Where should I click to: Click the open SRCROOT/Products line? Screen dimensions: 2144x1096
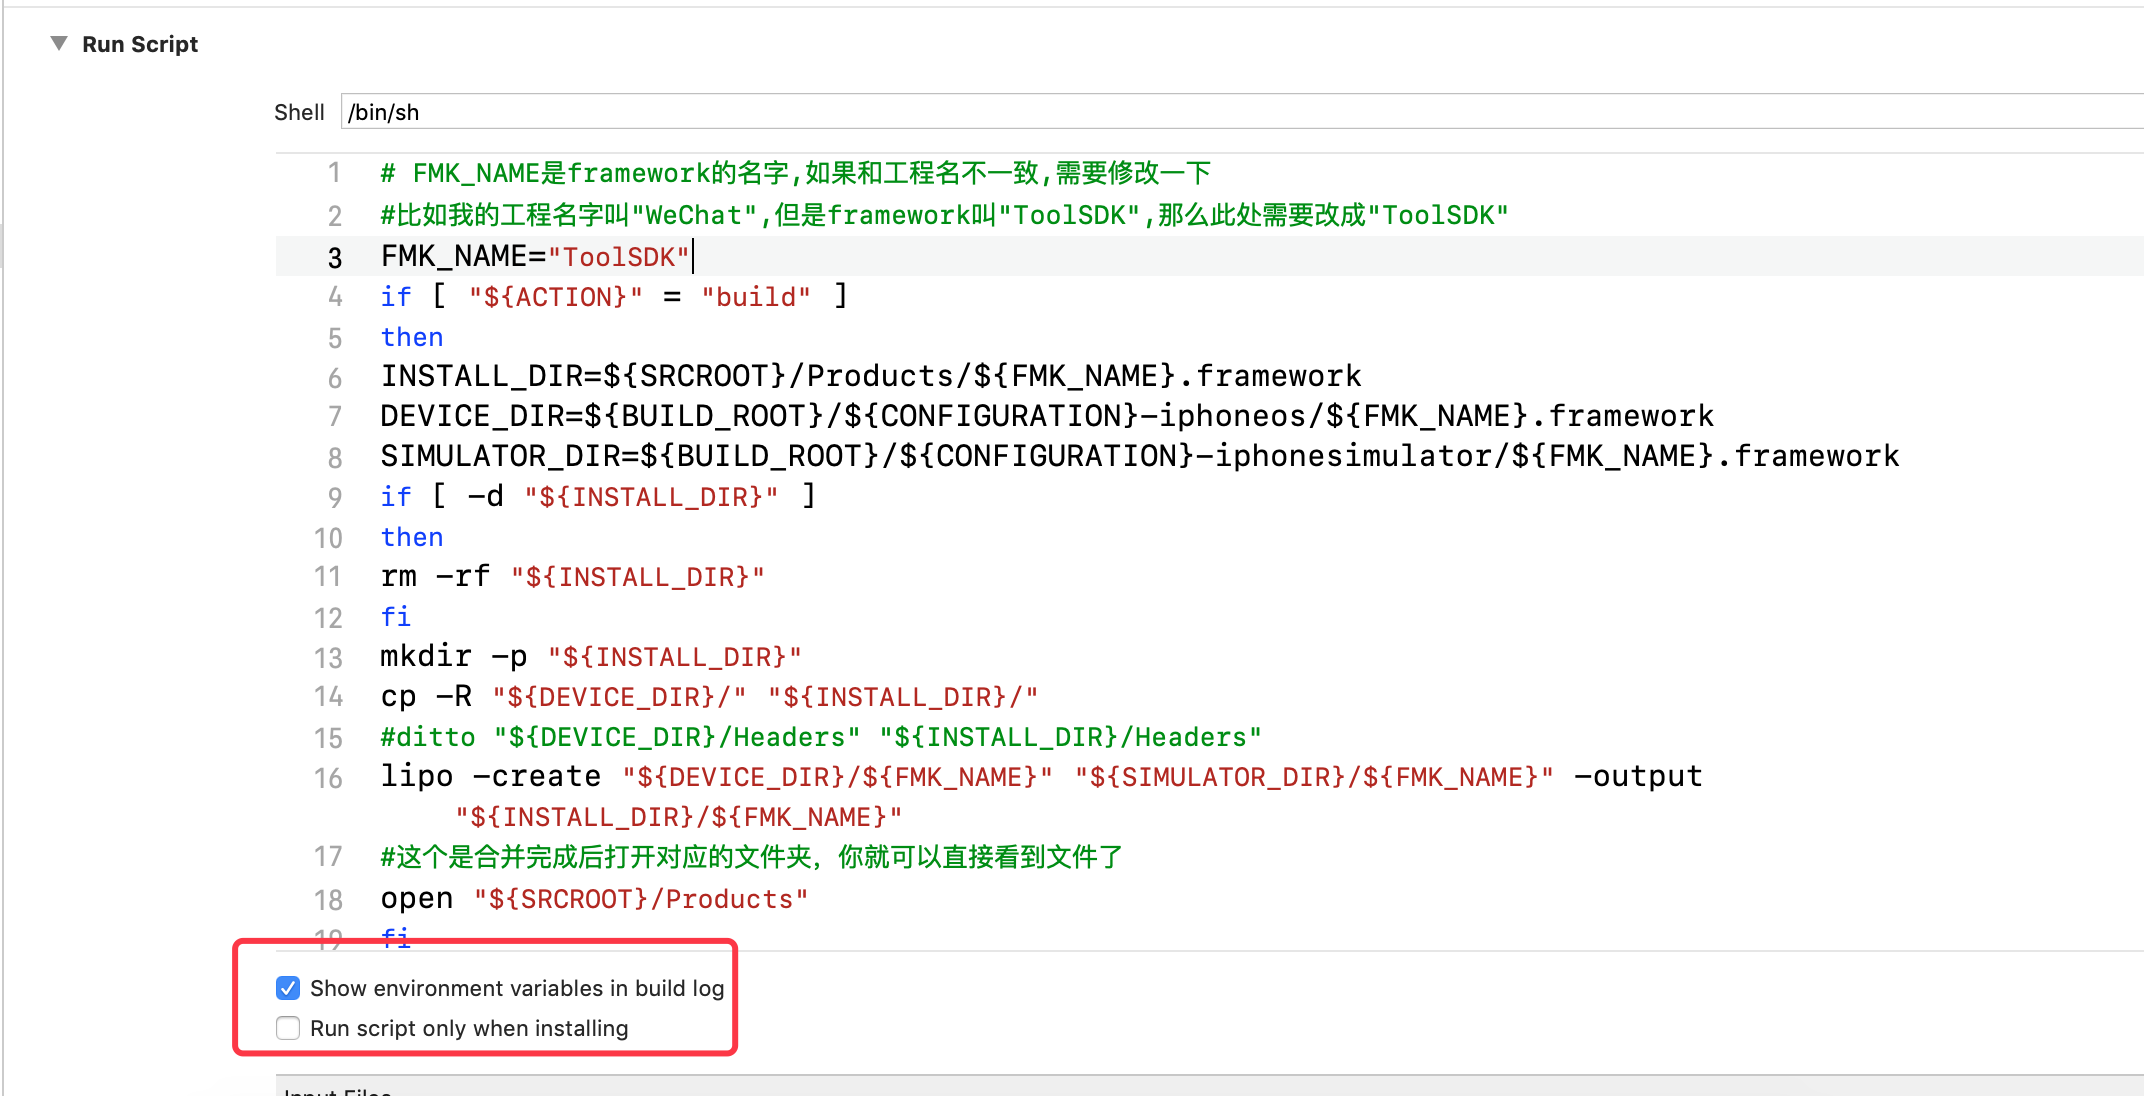pyautogui.click(x=594, y=899)
